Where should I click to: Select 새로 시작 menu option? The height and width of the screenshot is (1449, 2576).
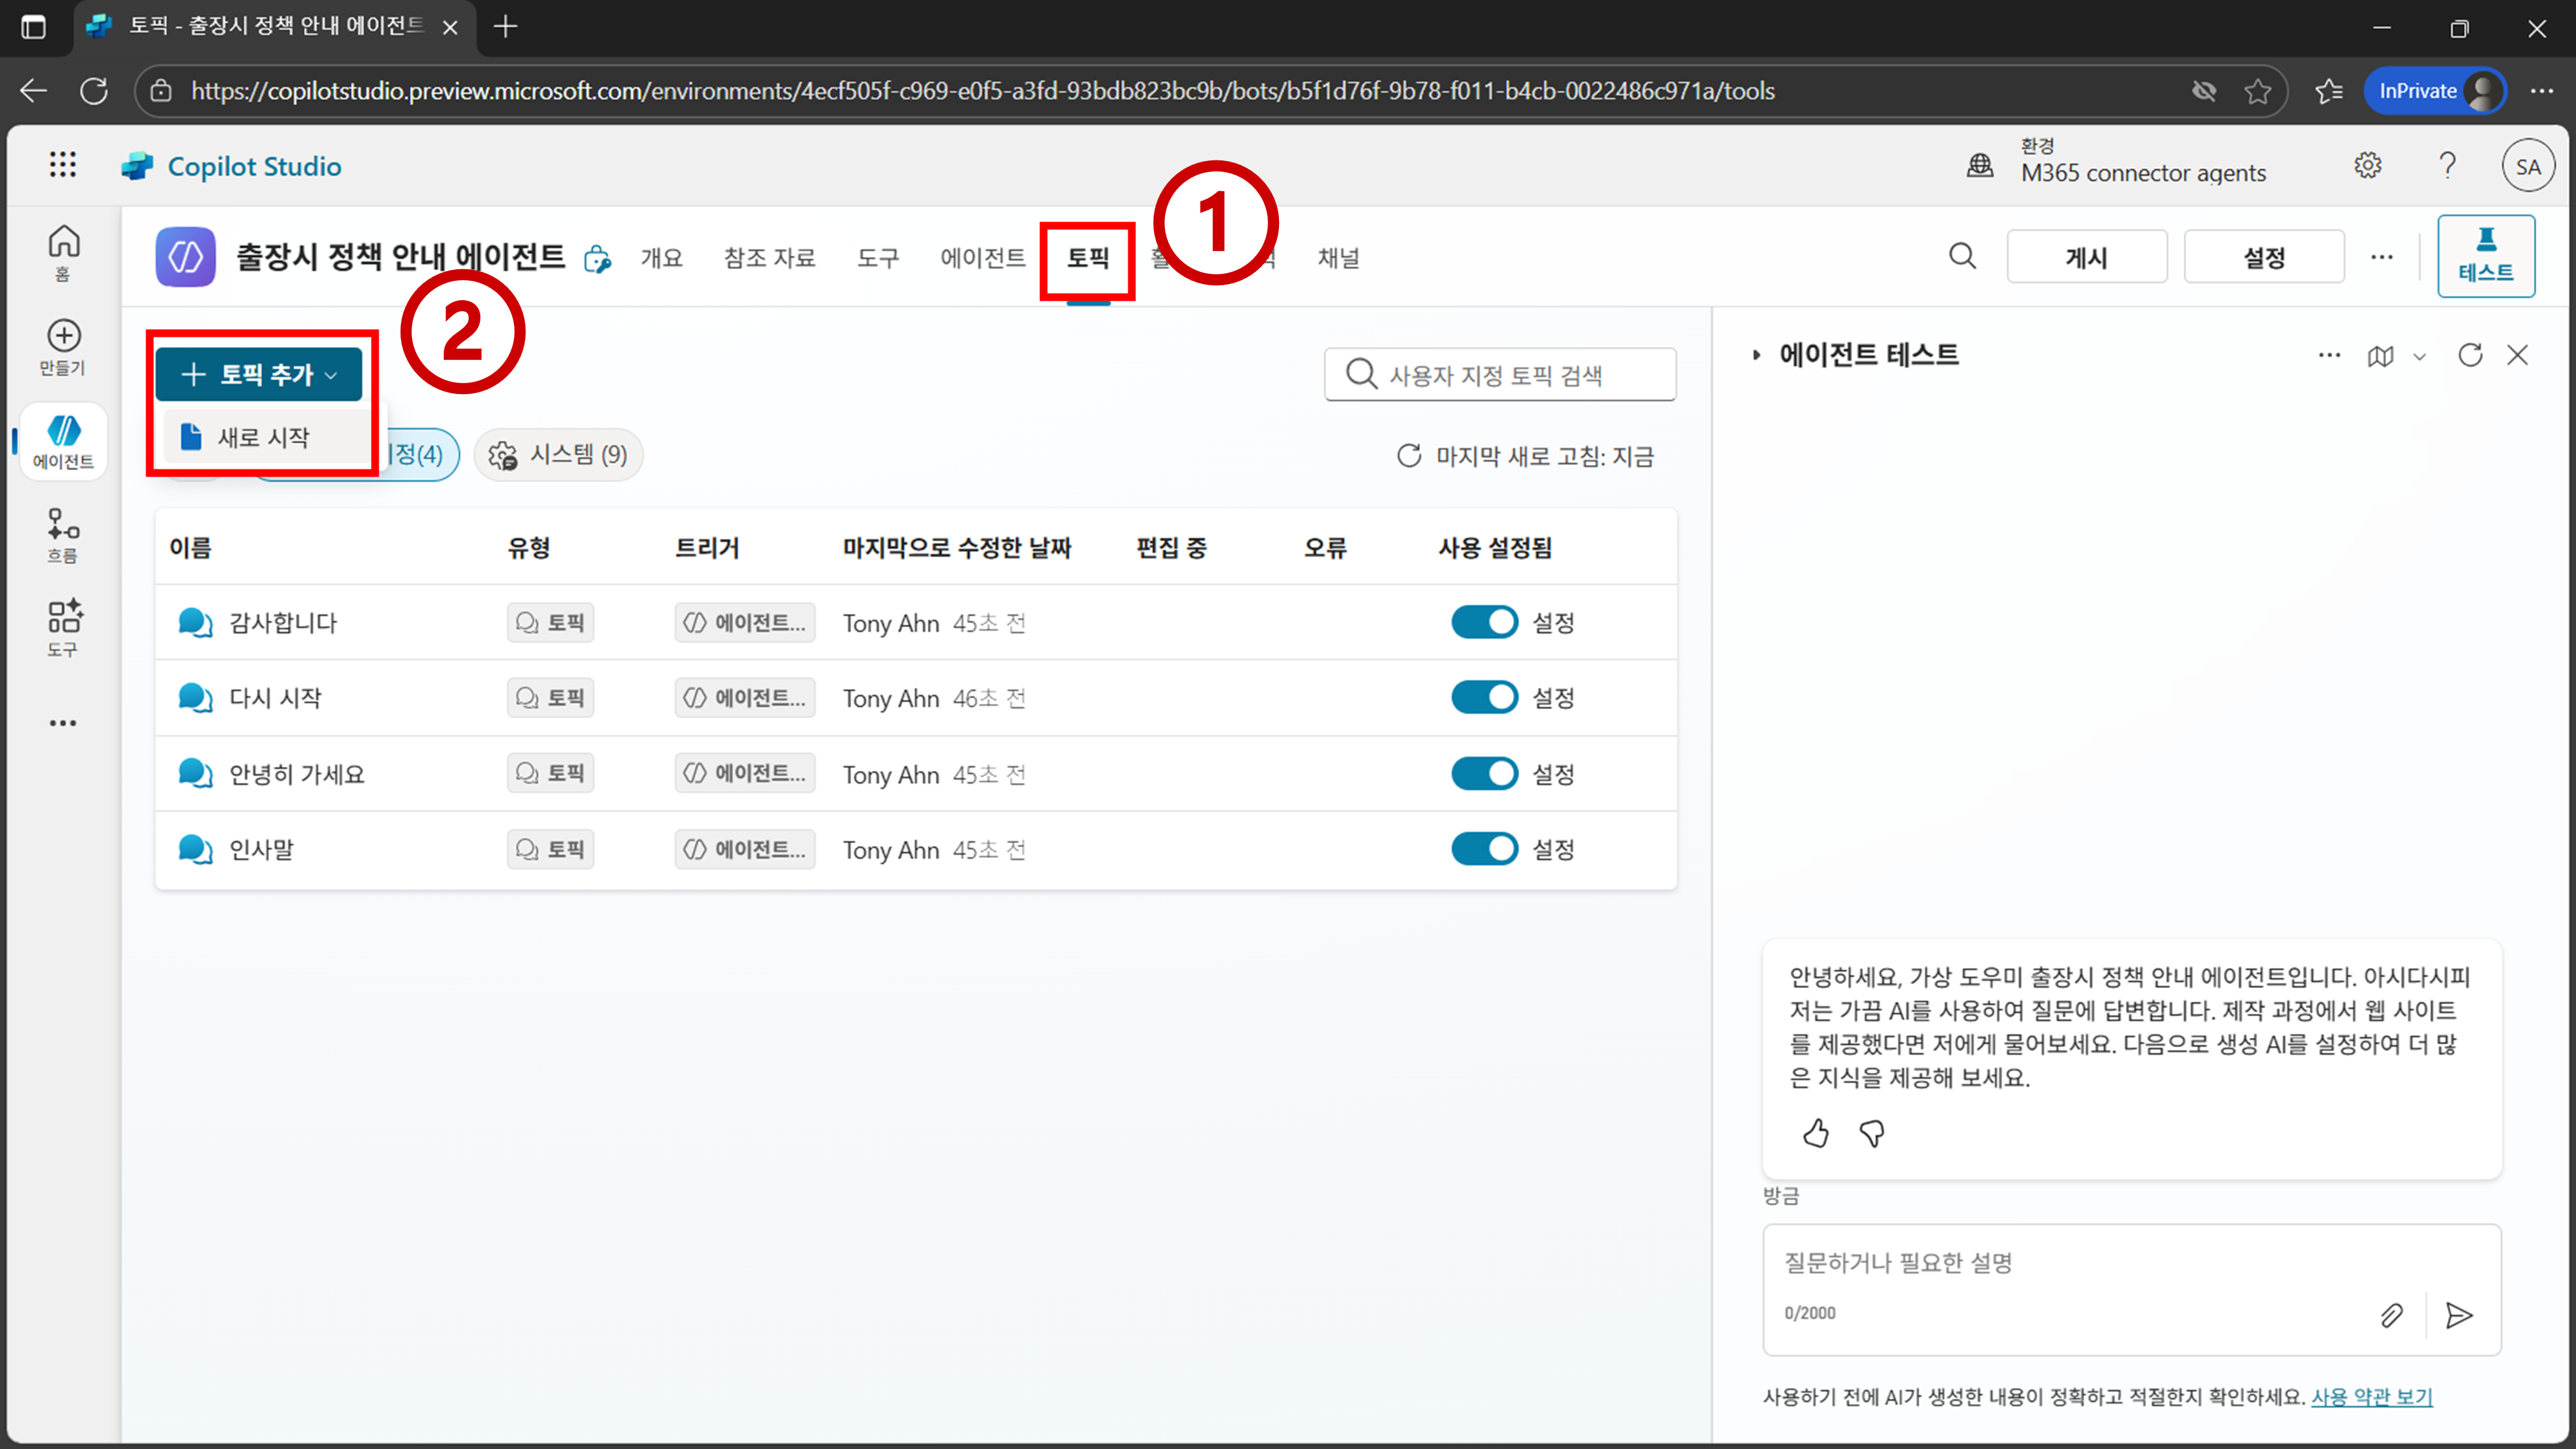(263, 437)
